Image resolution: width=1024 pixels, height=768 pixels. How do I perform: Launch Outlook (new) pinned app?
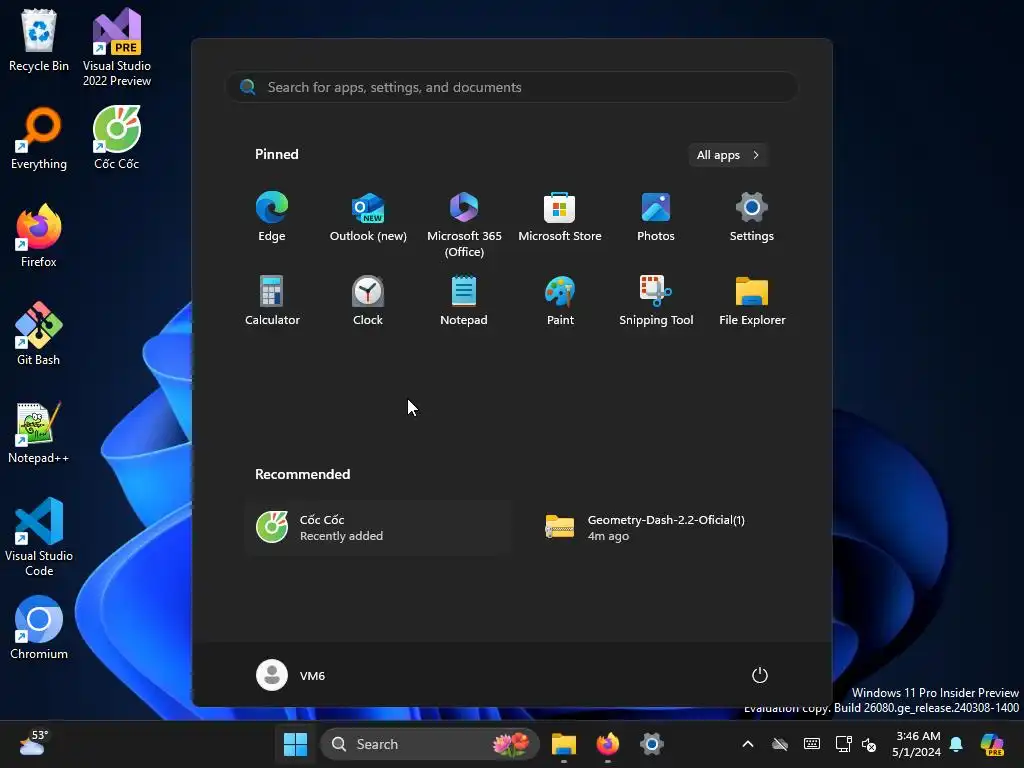(368, 217)
